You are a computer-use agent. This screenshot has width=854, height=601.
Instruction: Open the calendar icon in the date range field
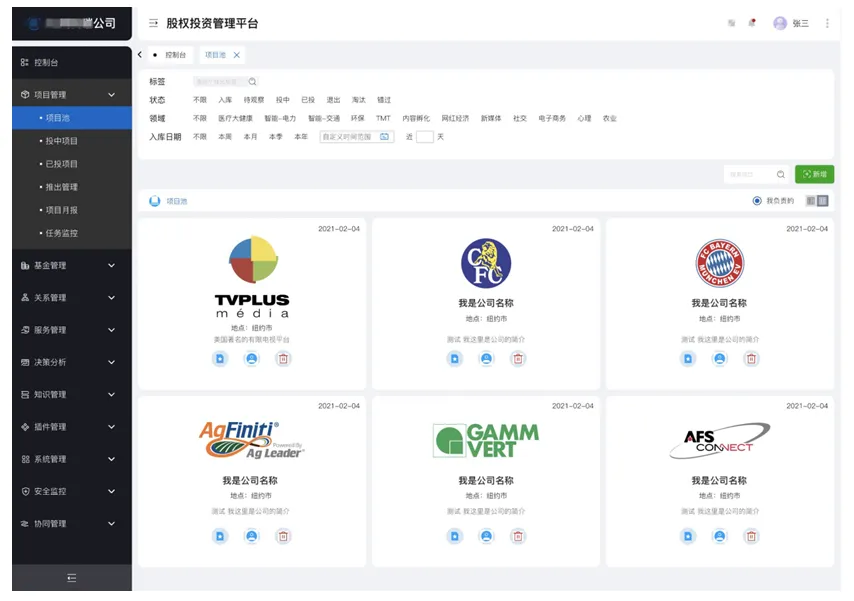385,137
